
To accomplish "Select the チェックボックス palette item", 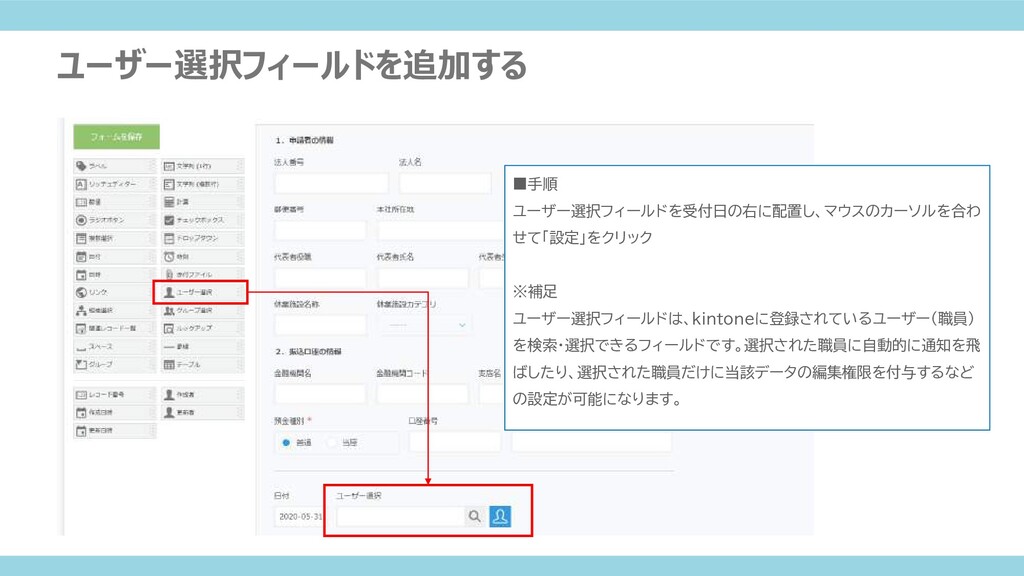I will 202,220.
